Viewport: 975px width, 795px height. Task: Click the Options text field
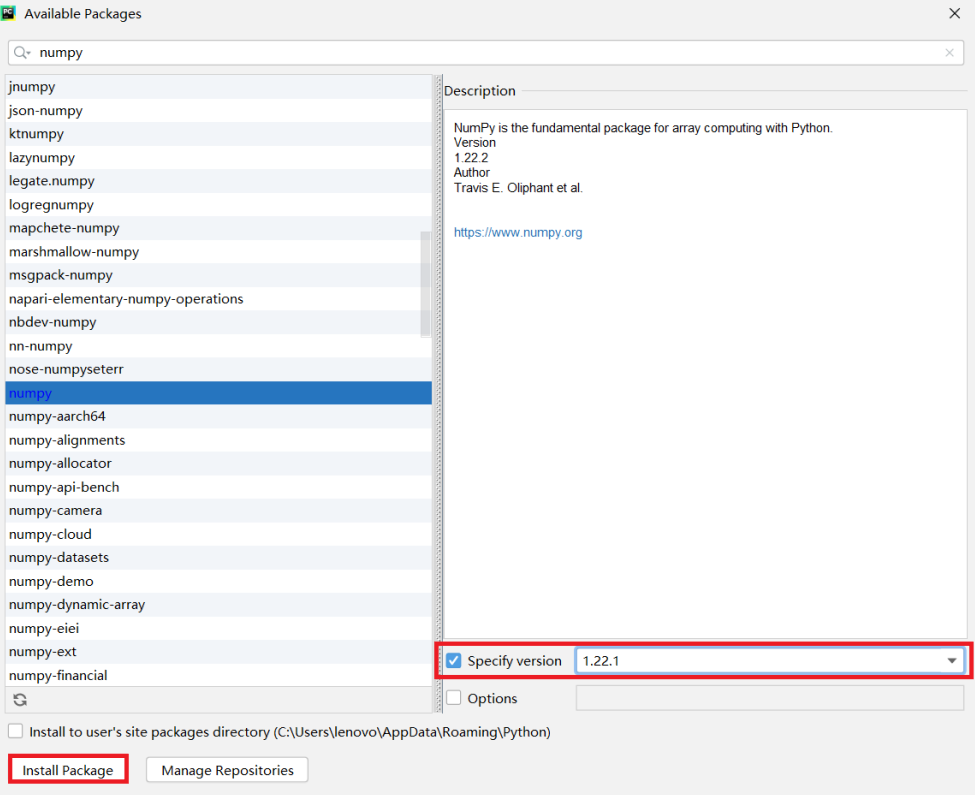pyautogui.click(x=770, y=697)
